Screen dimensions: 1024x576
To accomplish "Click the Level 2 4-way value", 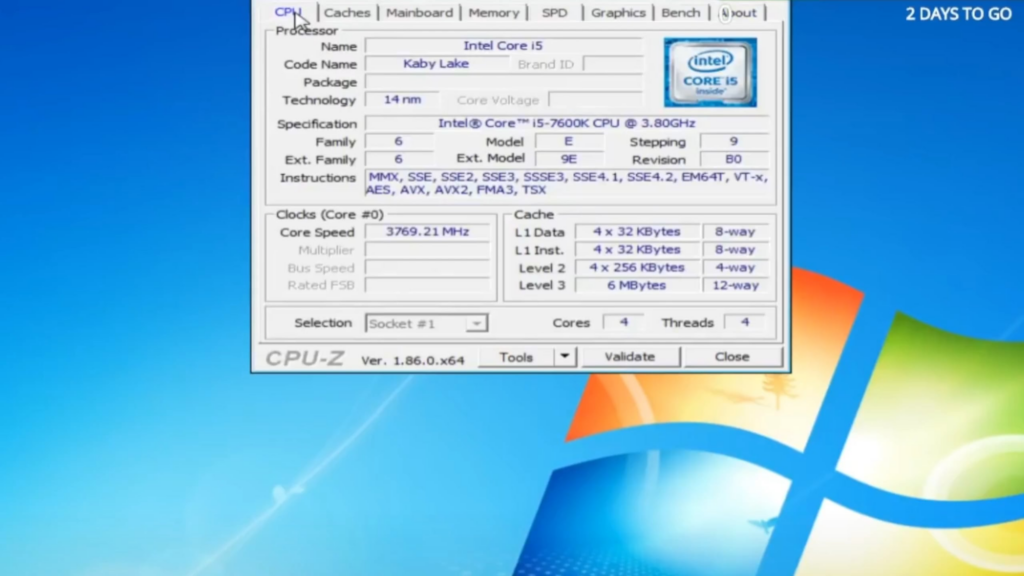I will point(735,267).
